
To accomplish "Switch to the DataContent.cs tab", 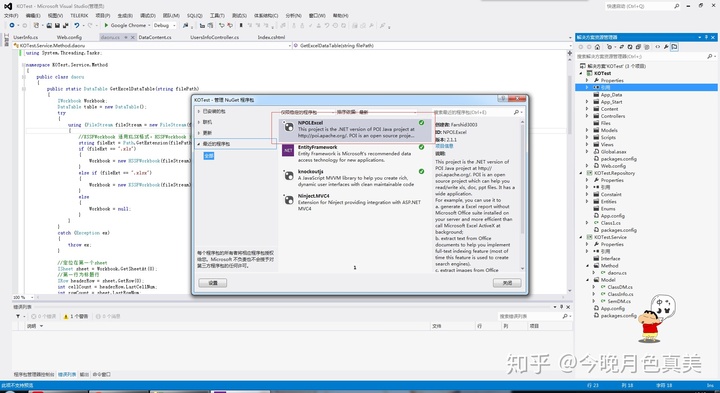I will click(x=155, y=37).
